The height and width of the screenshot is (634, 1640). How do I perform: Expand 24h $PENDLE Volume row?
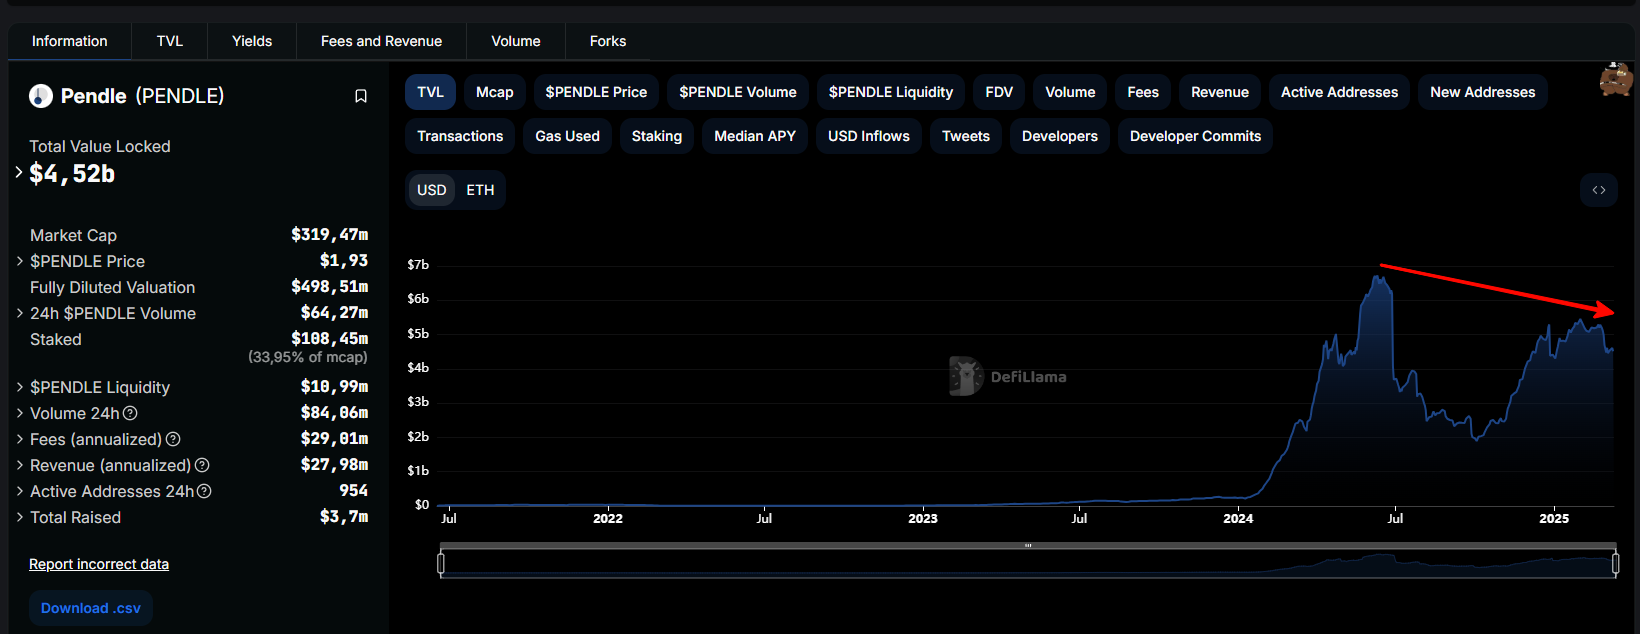(x=20, y=313)
